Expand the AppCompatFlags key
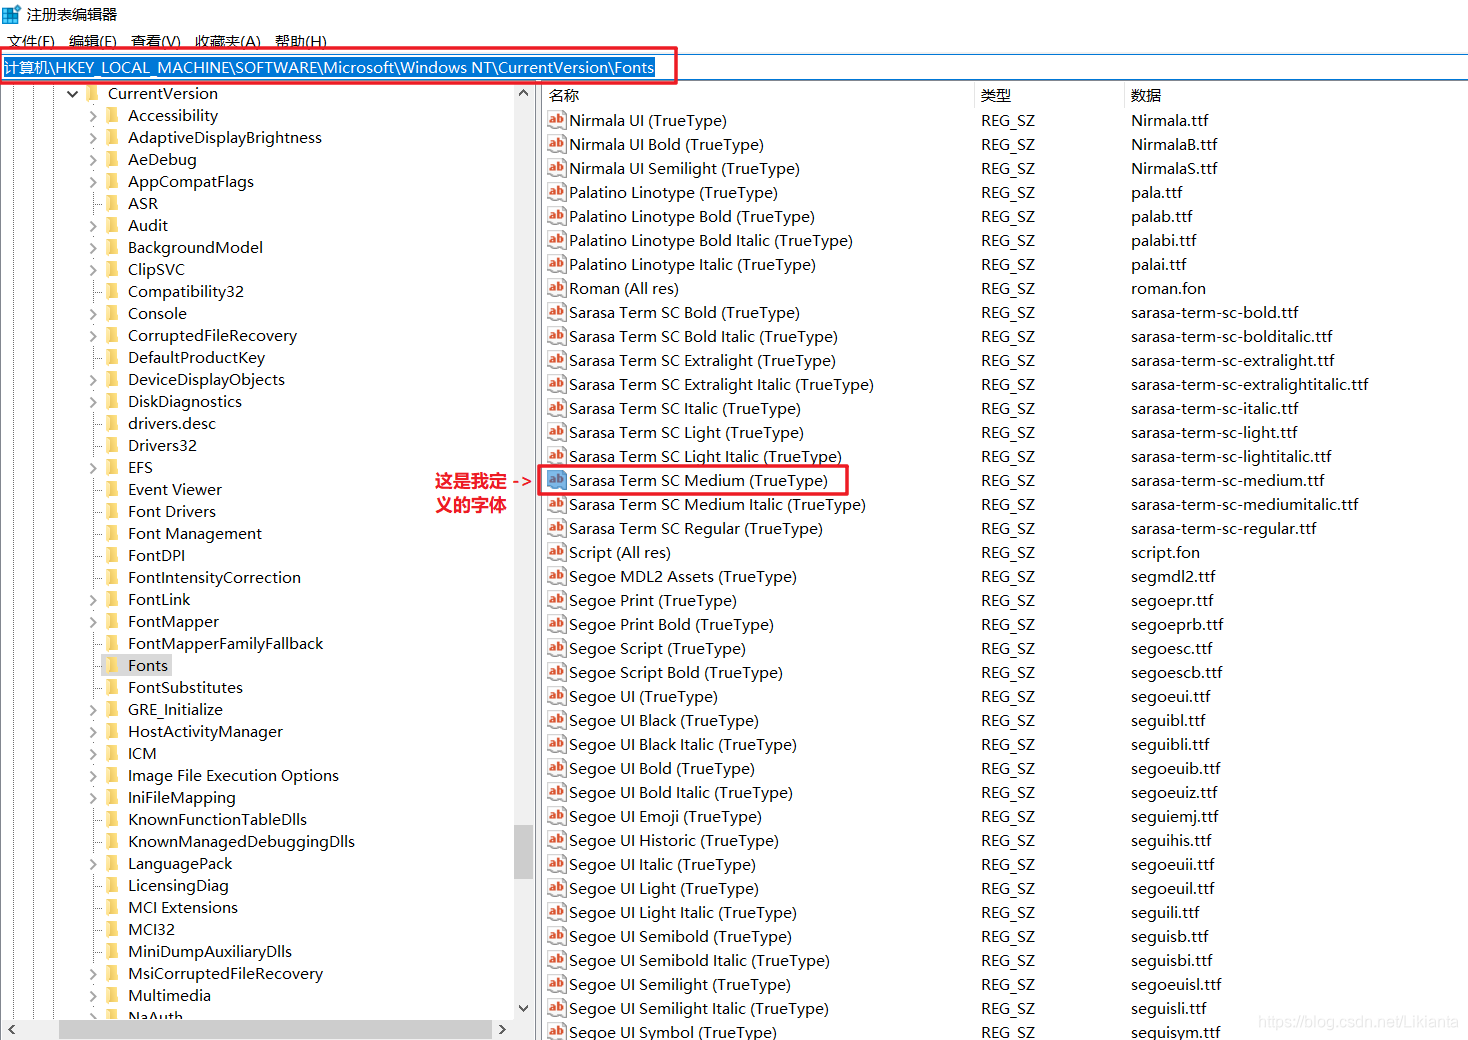The height and width of the screenshot is (1040, 1468). (x=93, y=182)
